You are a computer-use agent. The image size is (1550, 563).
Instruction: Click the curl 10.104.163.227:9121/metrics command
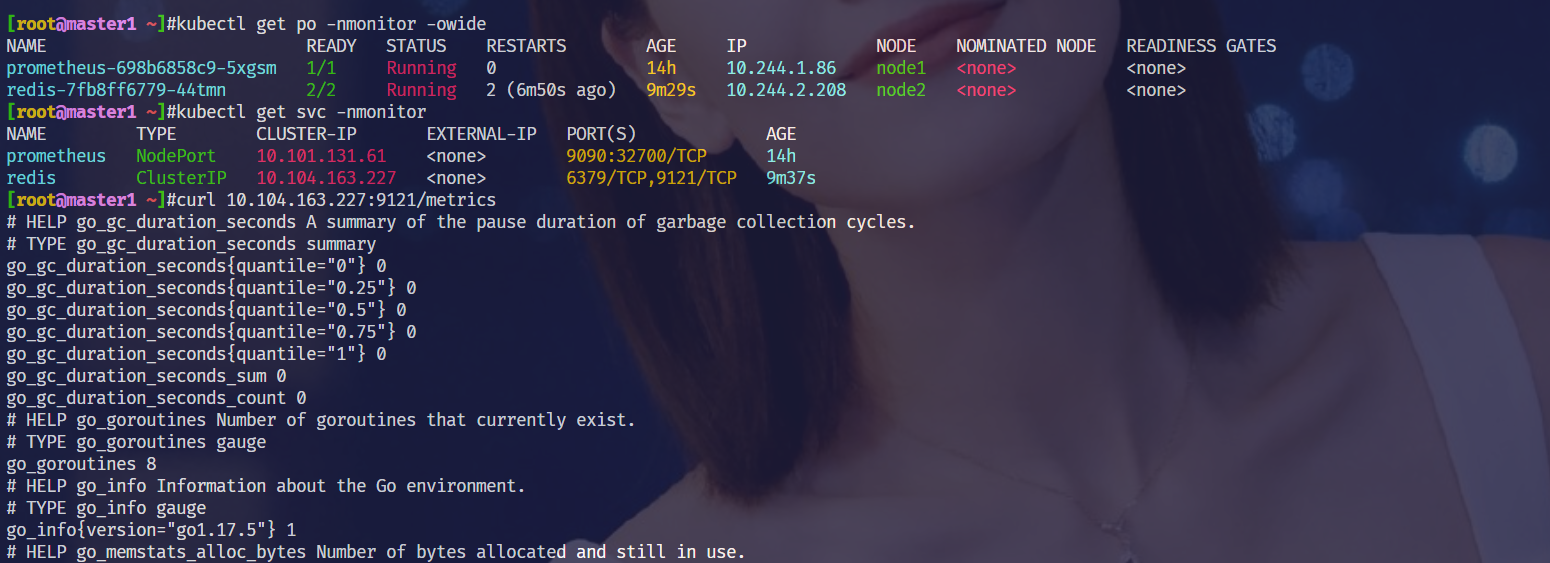coord(336,200)
